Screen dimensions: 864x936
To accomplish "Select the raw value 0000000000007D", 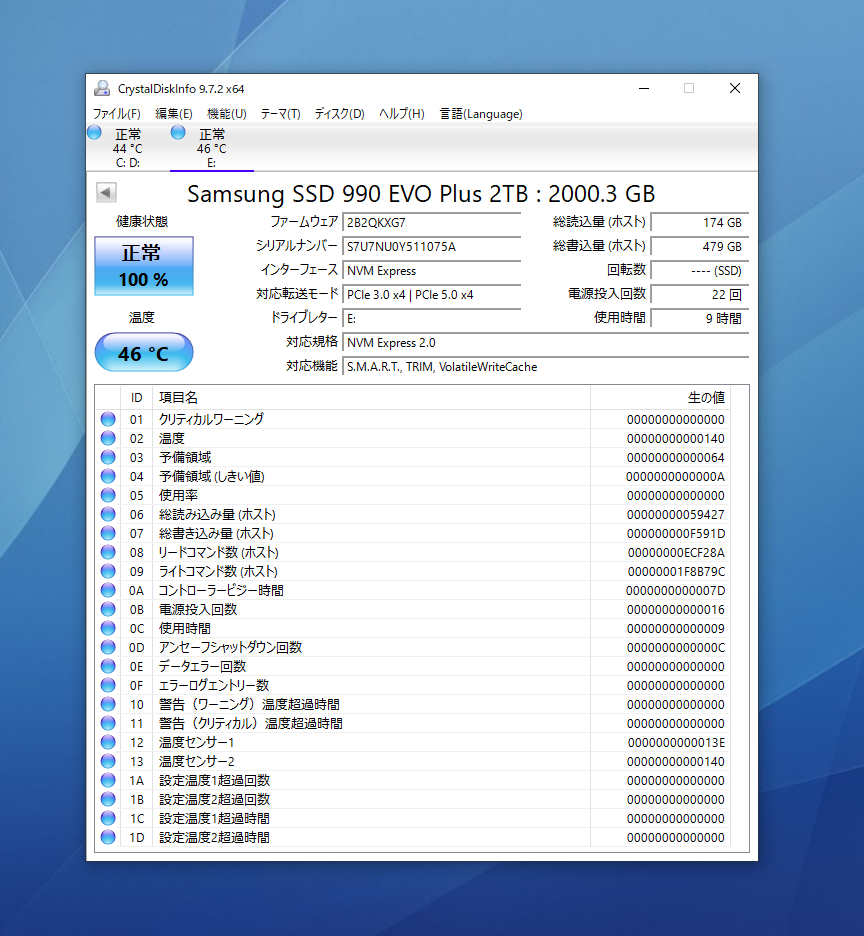I will point(675,591).
